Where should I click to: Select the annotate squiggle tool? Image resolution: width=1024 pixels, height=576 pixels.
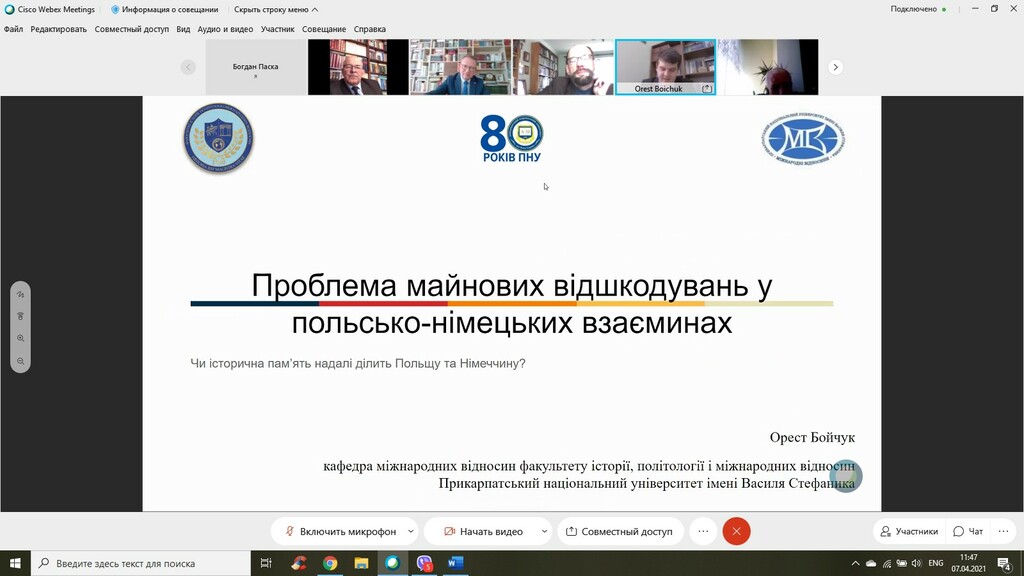coord(20,294)
